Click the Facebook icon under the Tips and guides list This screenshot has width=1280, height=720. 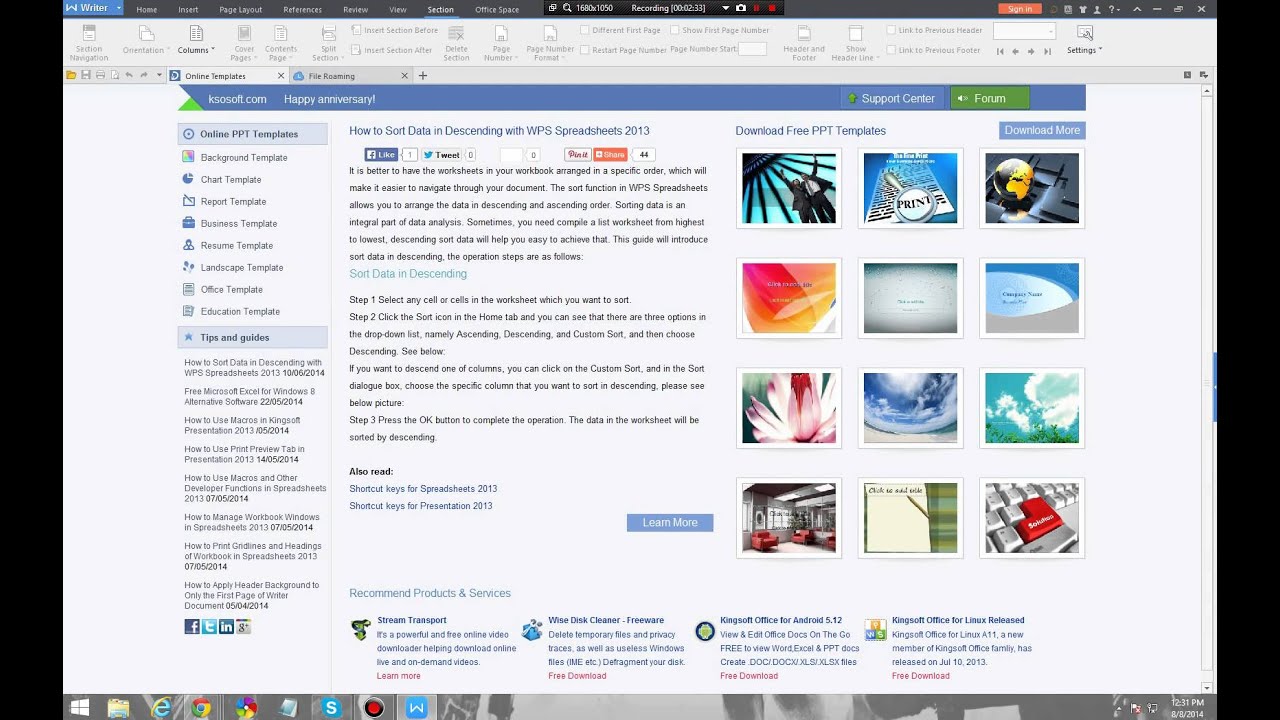point(192,627)
